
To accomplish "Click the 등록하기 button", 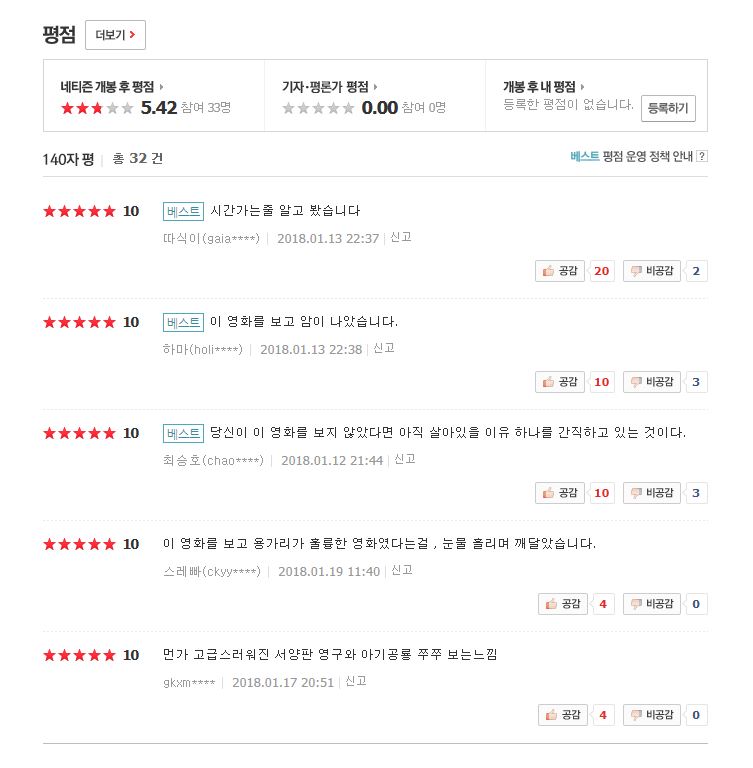I will tap(668, 108).
